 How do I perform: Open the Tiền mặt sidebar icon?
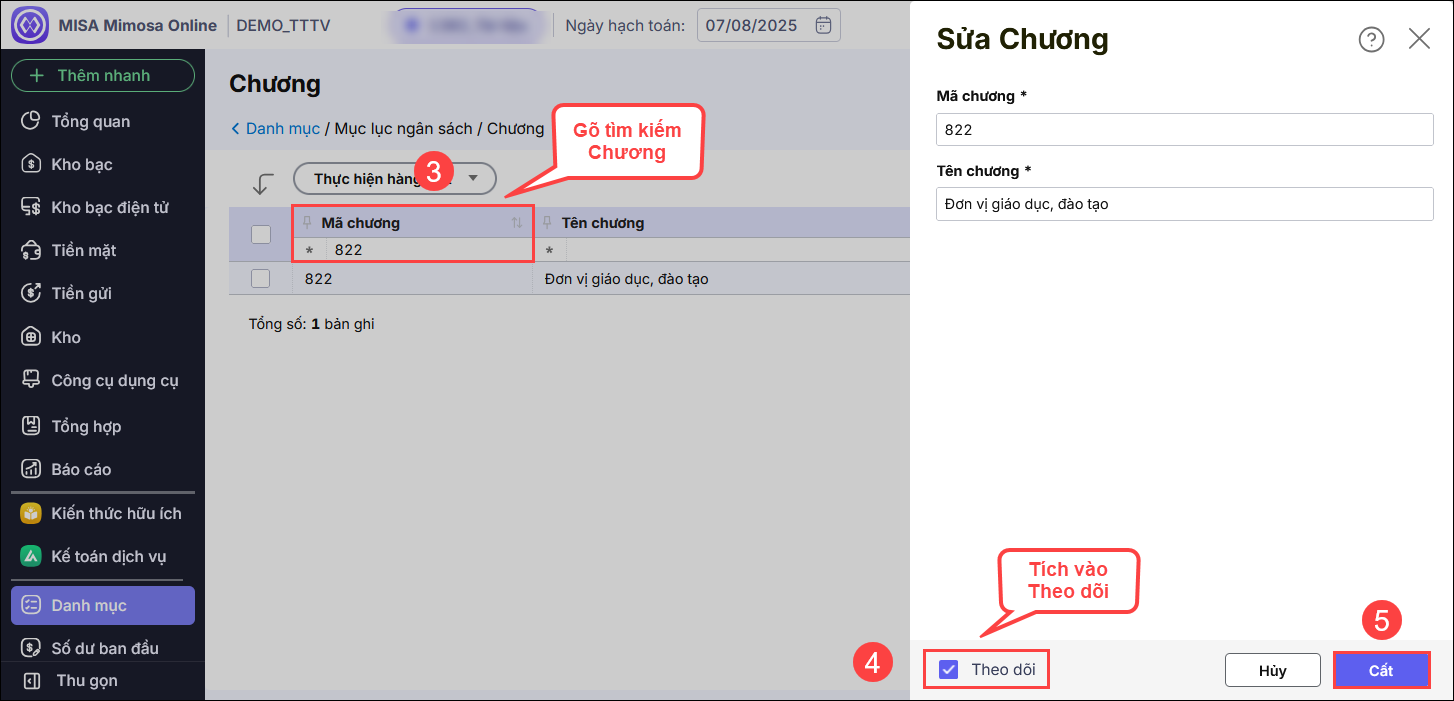coord(31,250)
